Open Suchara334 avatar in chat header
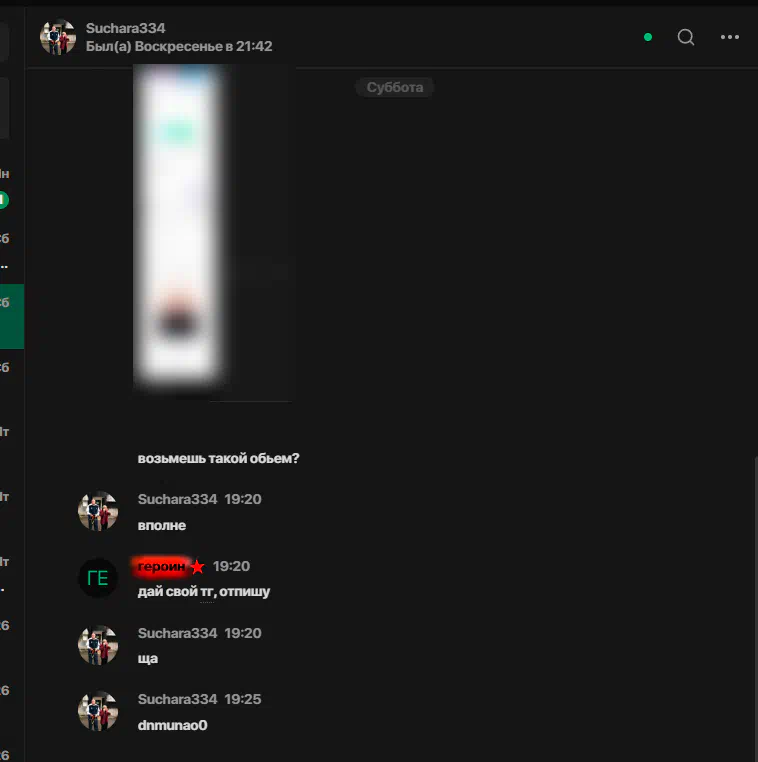The width and height of the screenshot is (758, 762). (x=58, y=37)
